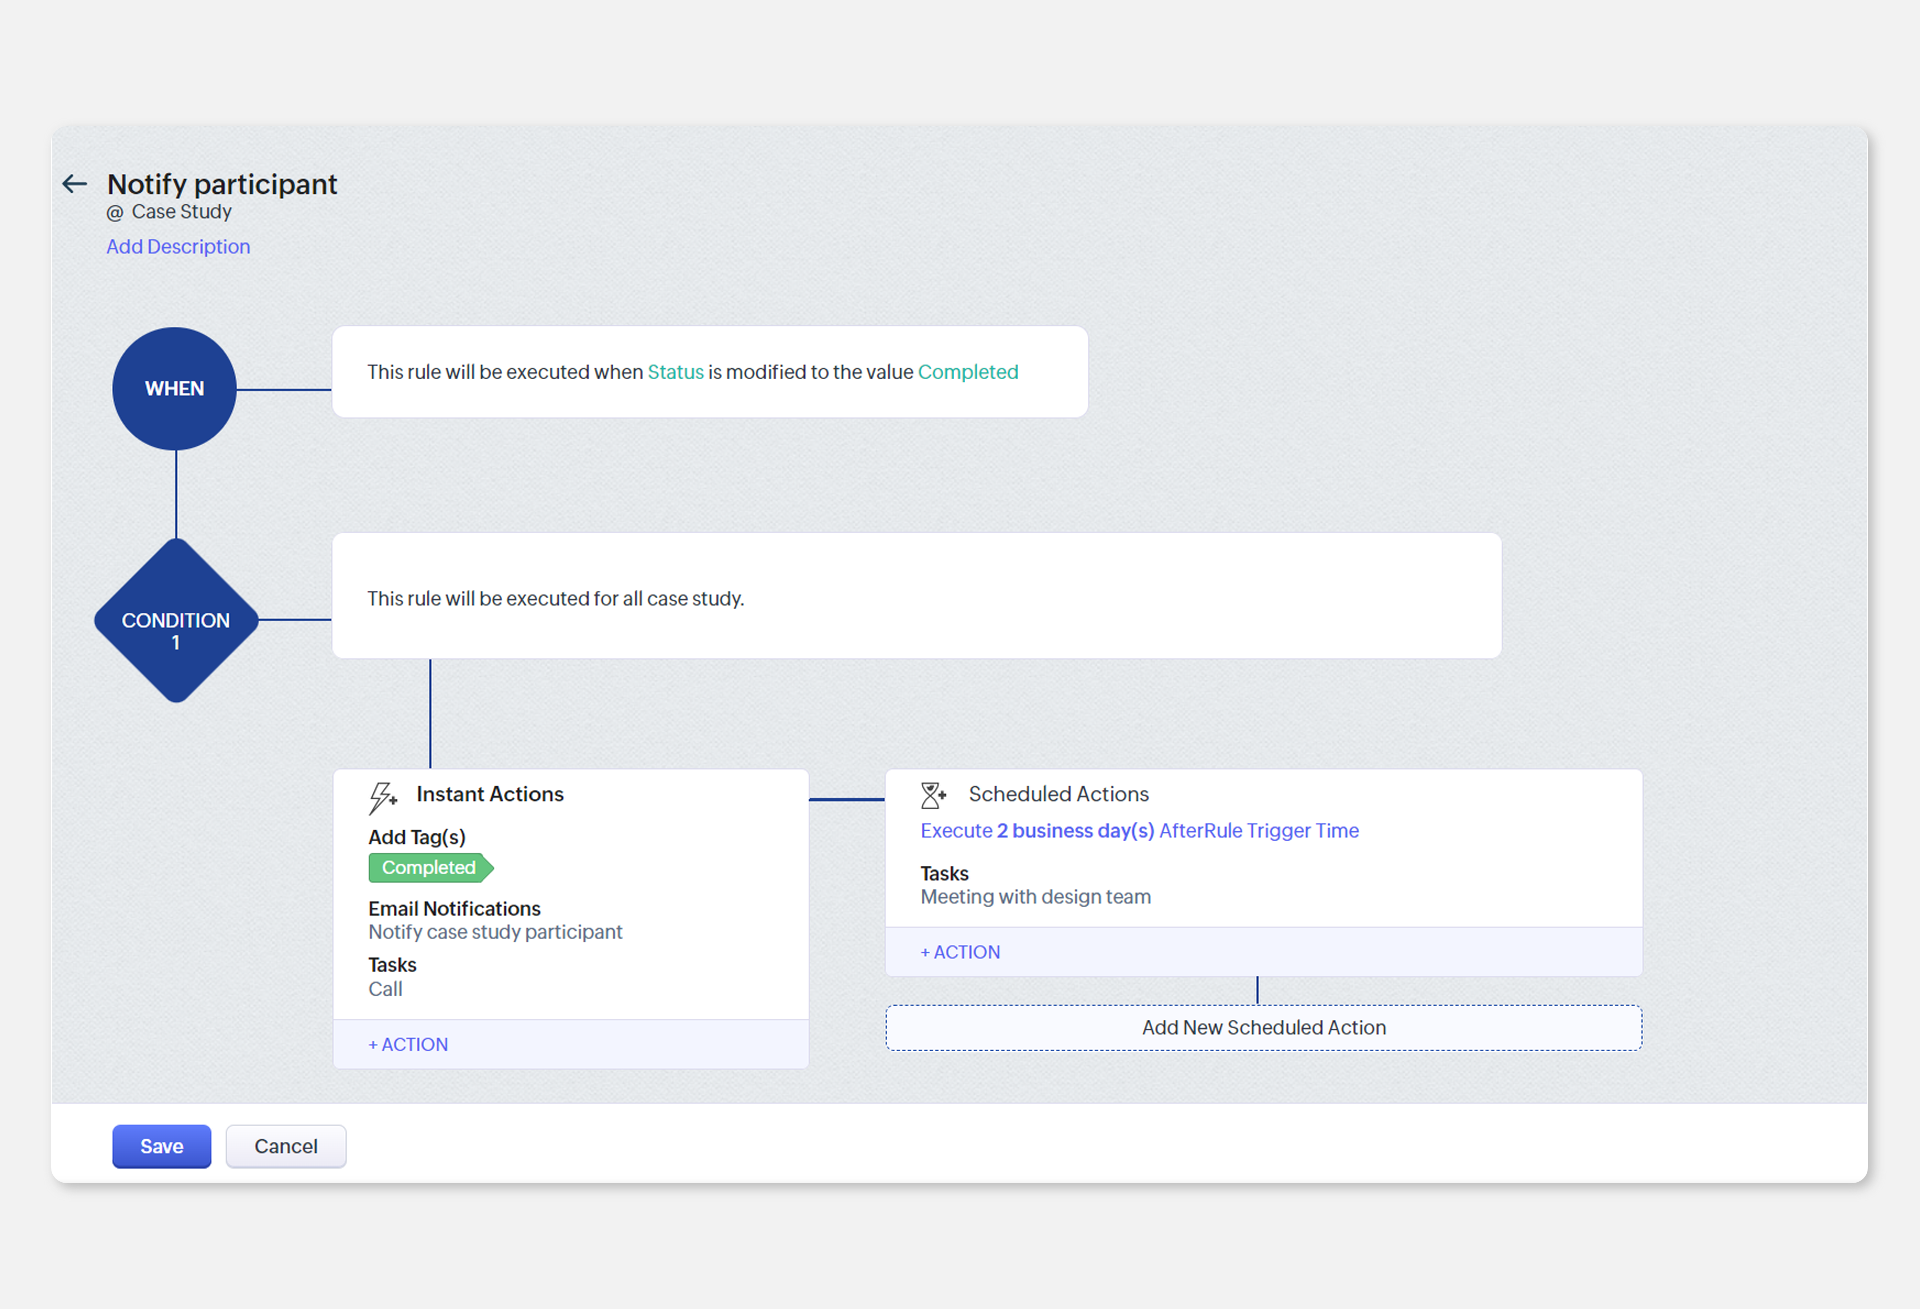This screenshot has width=1920, height=1309.
Task: Open Notify case study participant notification
Action: 495,932
